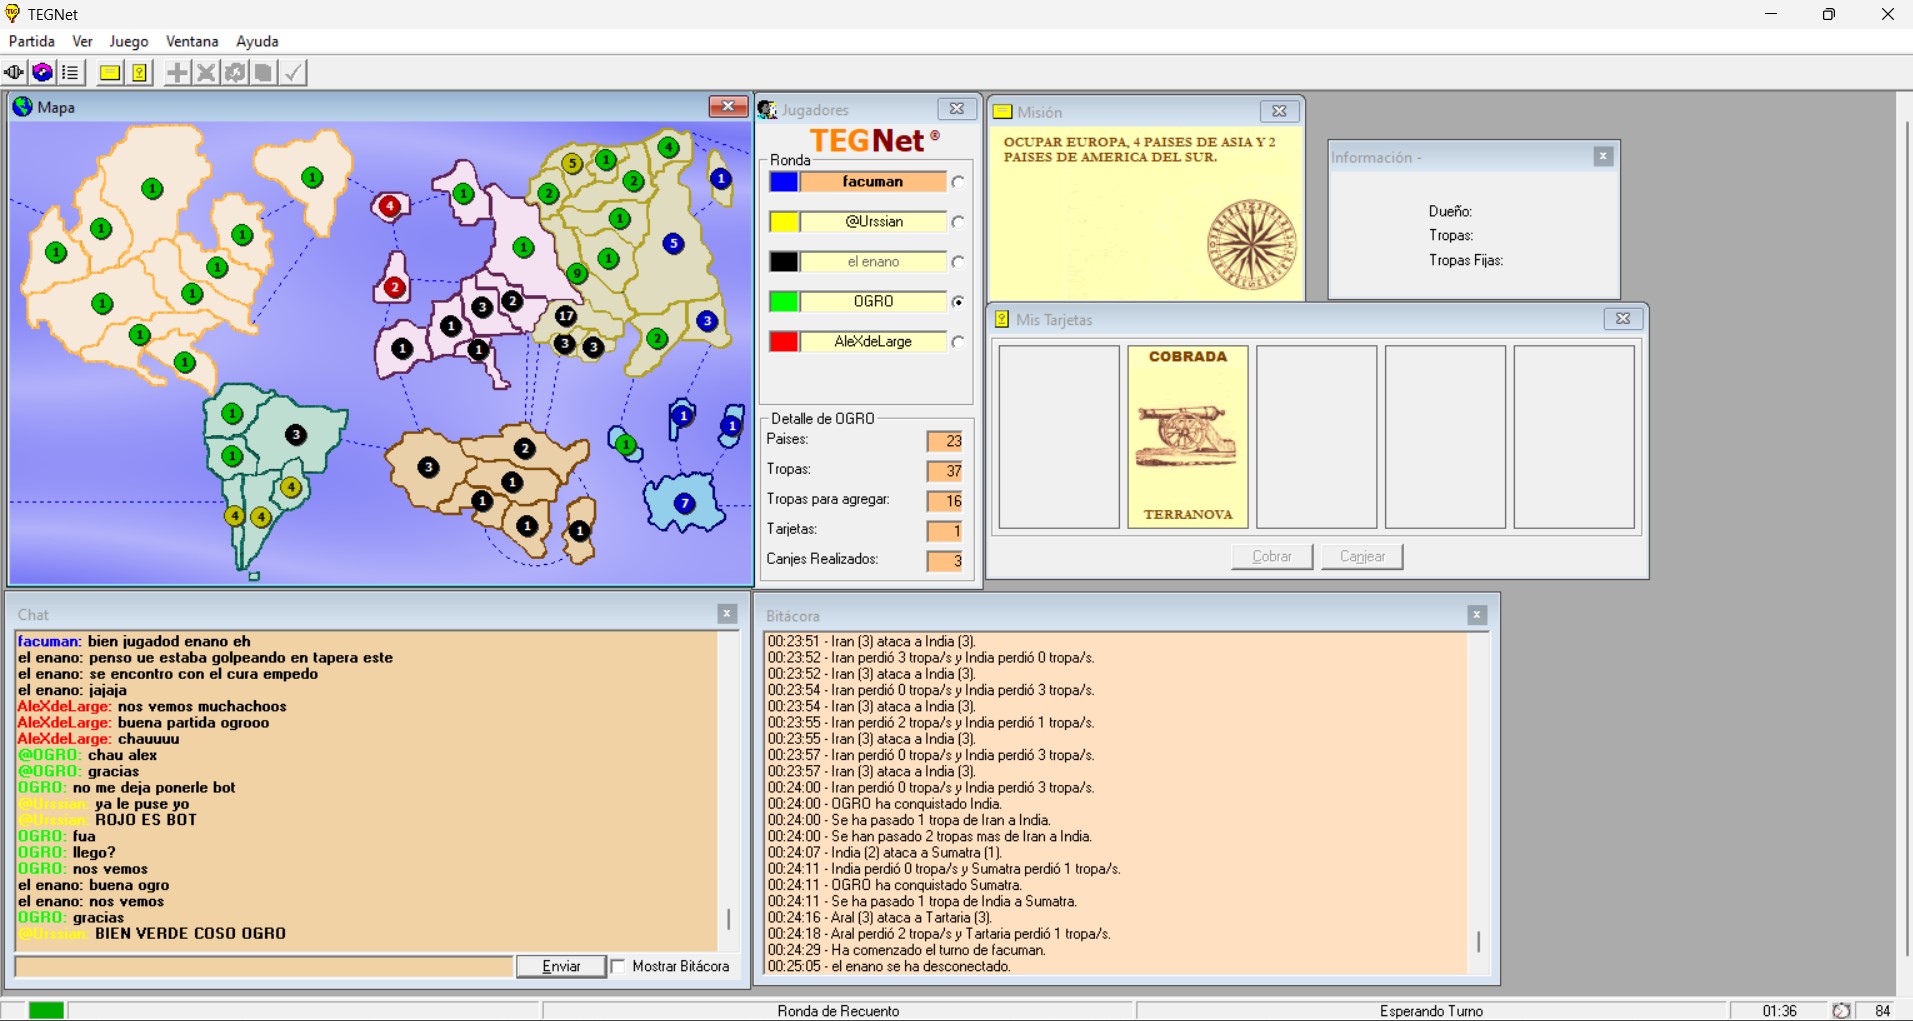The image size is (1913, 1021).
Task: Open the Ver menu
Action: click(x=83, y=41)
